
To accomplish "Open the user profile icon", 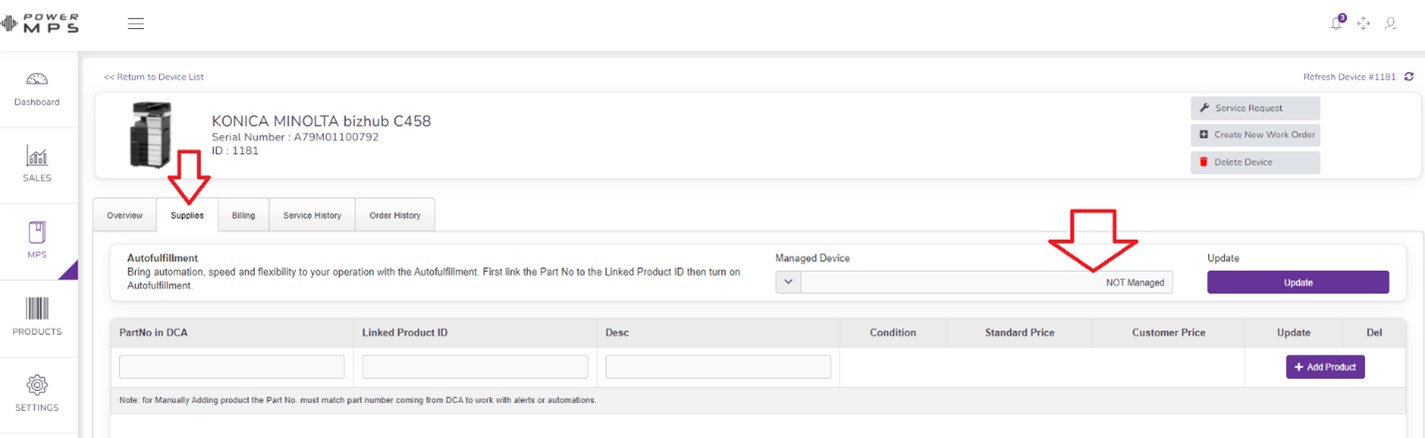I will pyautogui.click(x=1390, y=24).
